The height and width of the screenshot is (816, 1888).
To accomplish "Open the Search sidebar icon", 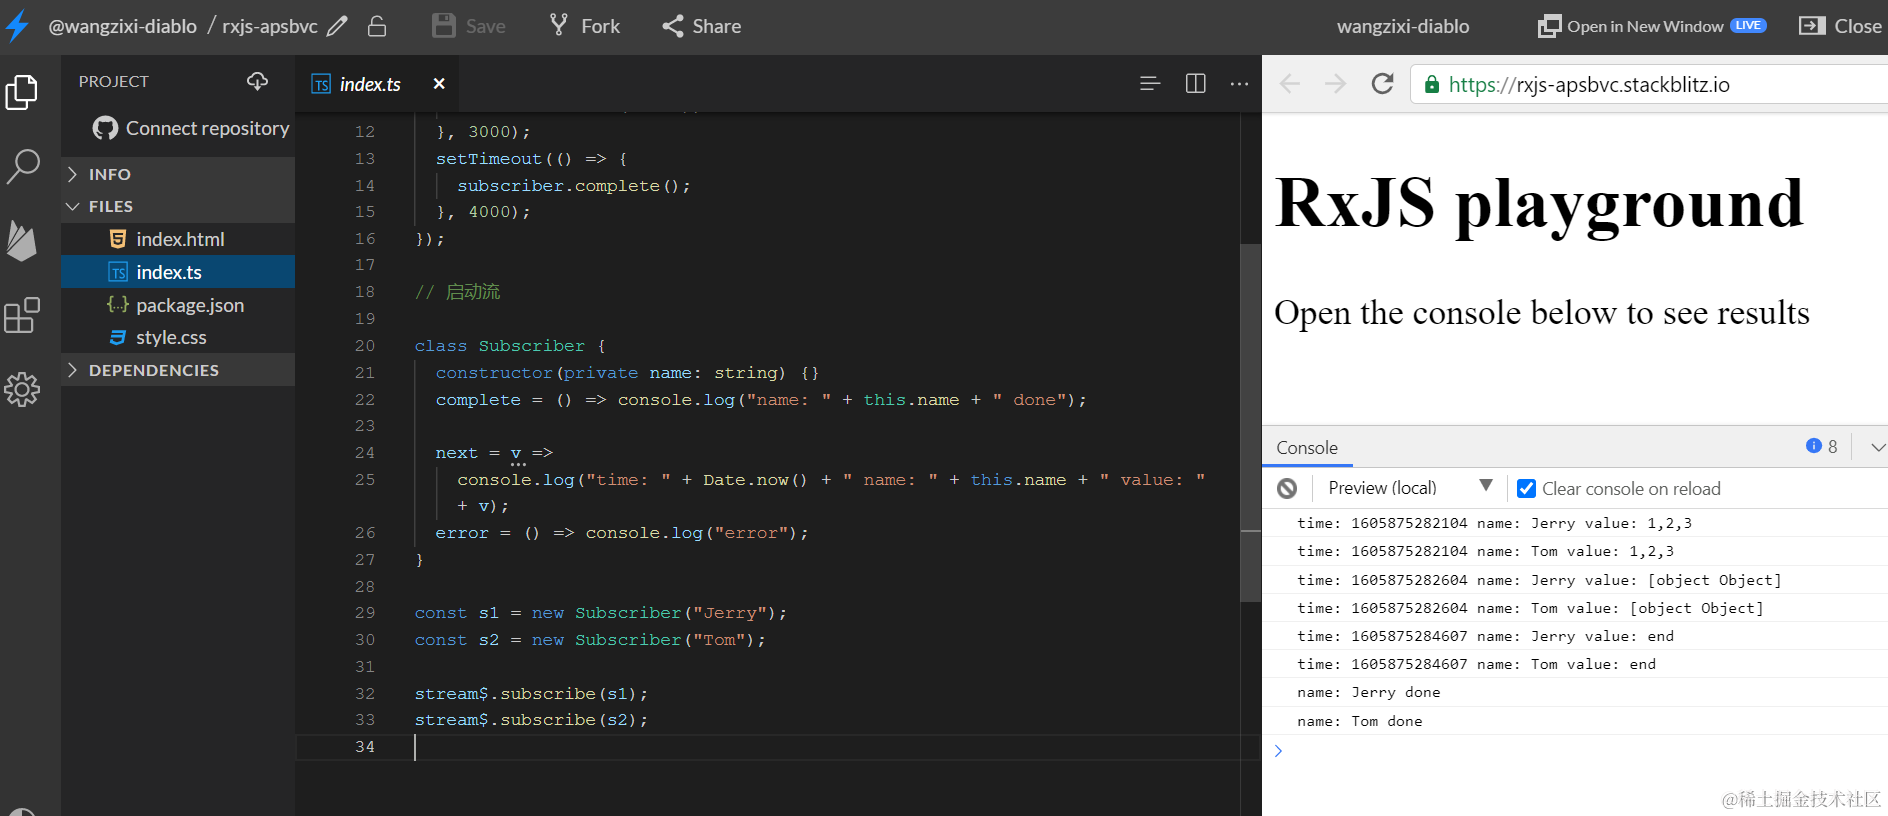I will [x=22, y=166].
